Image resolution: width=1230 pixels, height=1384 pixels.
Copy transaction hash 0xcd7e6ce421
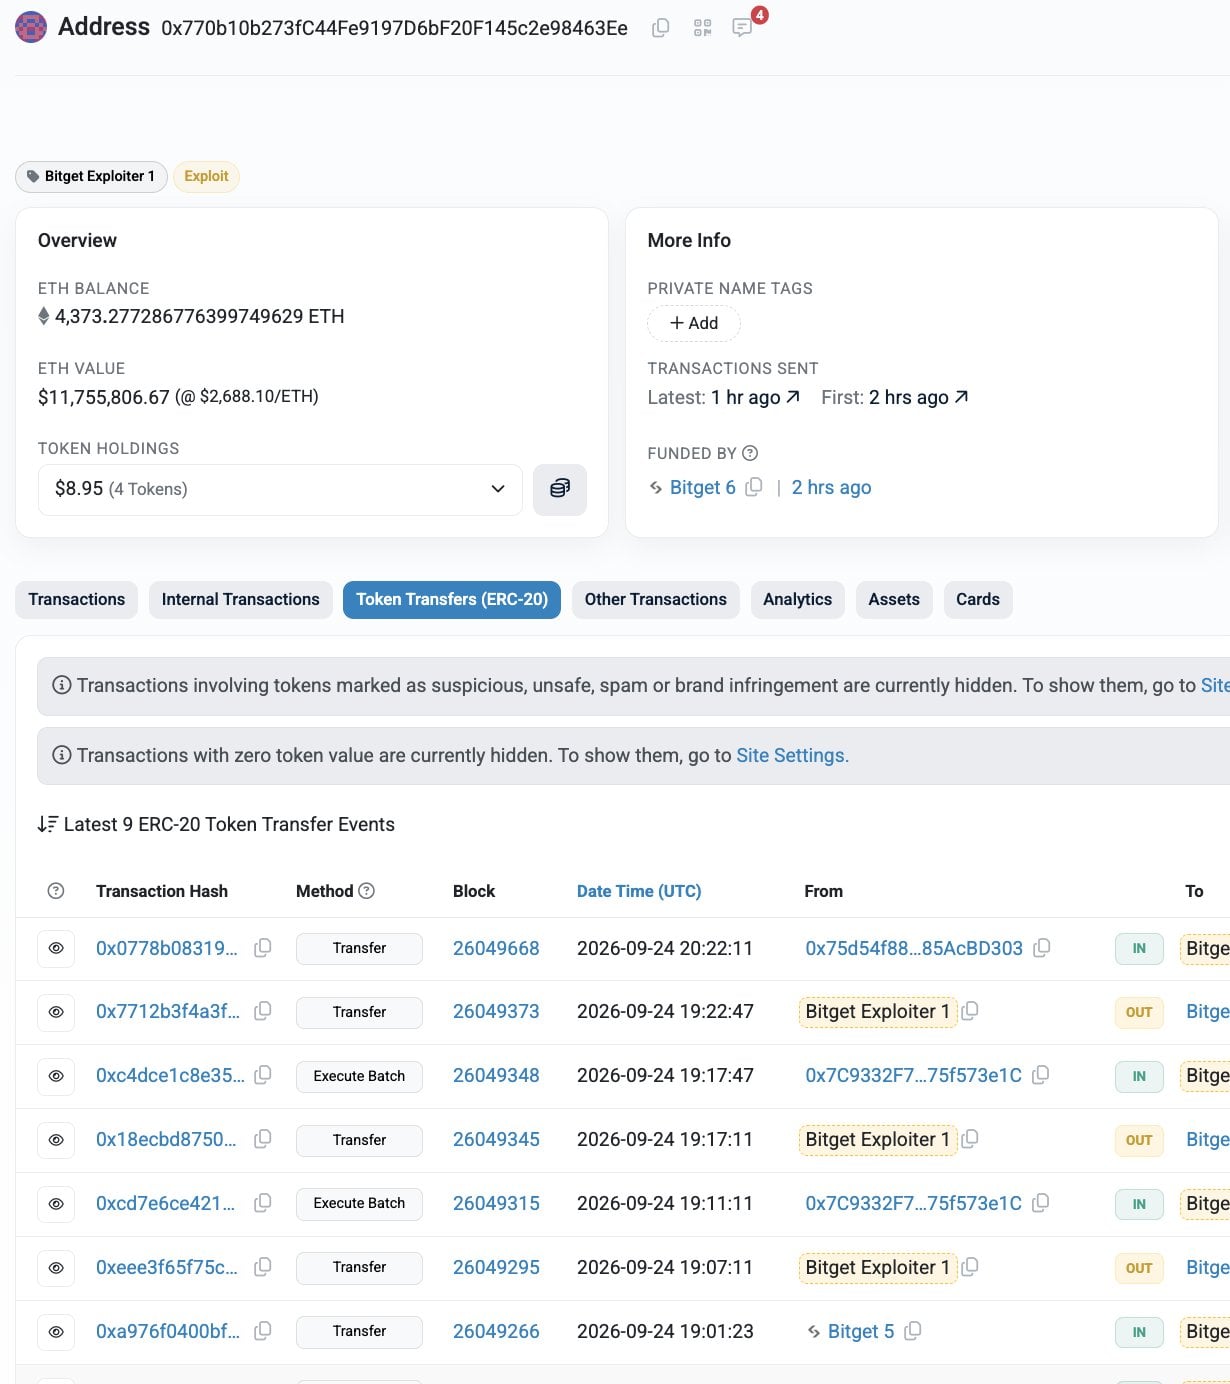[x=263, y=1203]
